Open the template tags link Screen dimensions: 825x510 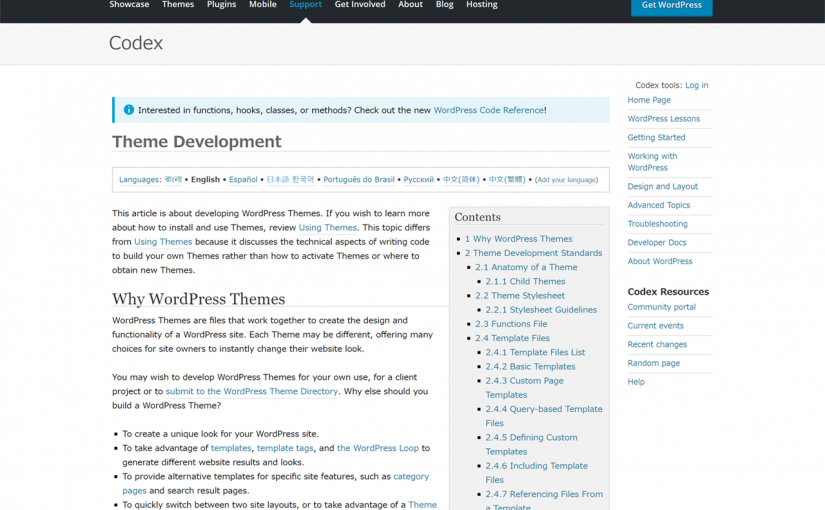click(285, 448)
